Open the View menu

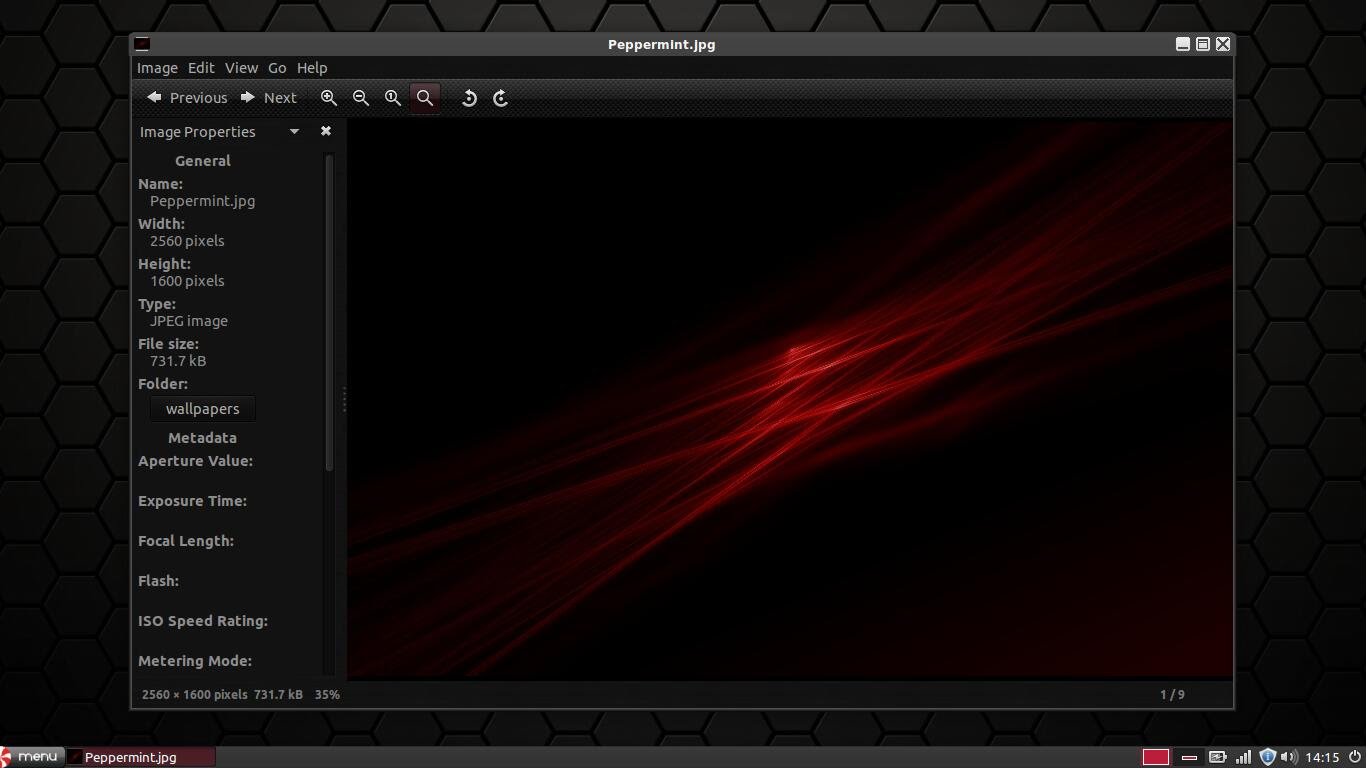tap(241, 68)
